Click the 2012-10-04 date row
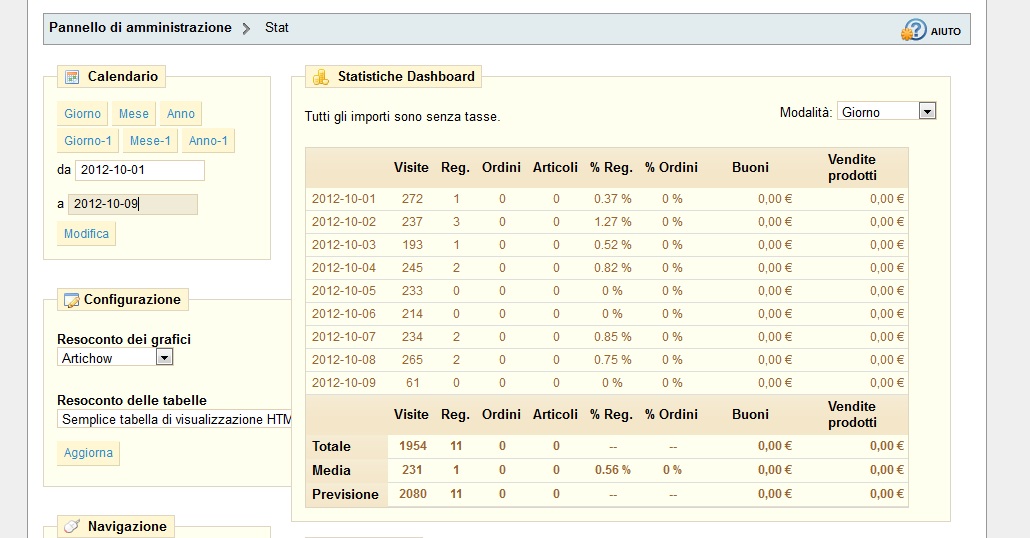The height and width of the screenshot is (538, 1030). coord(607,268)
